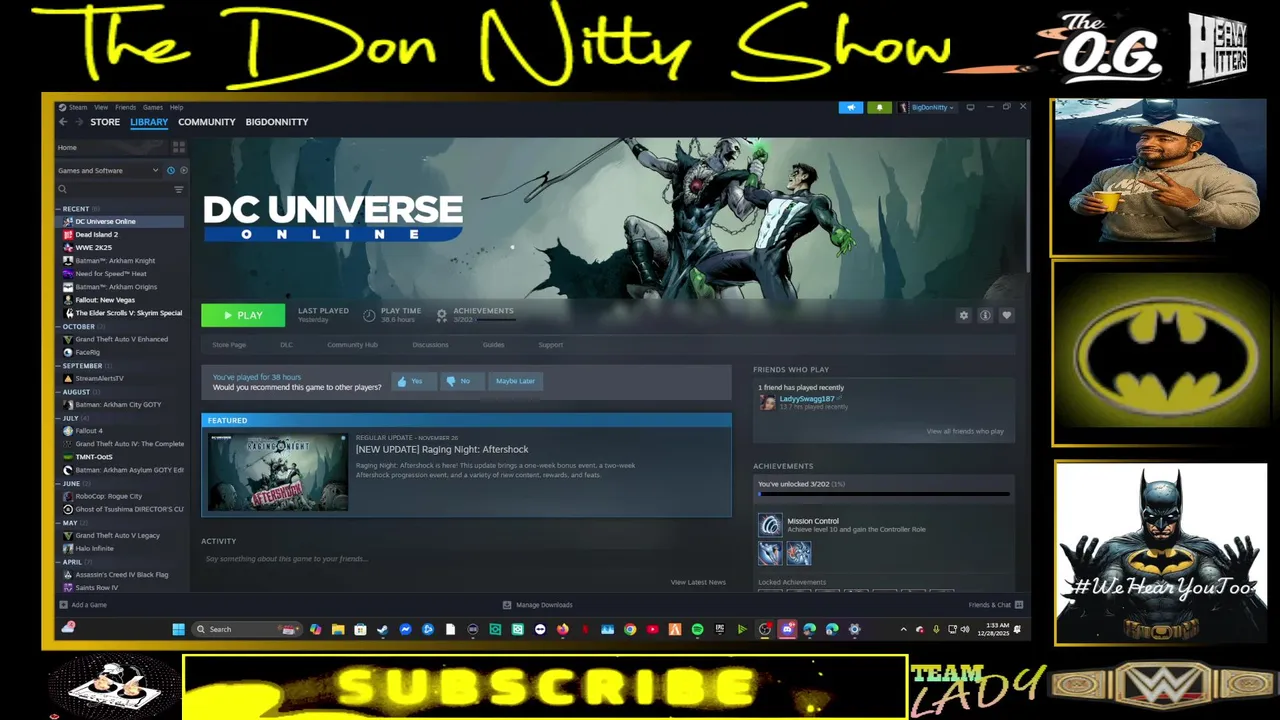This screenshot has height=720, width=1280.
Task: Open File Explorer from the taskbar
Action: pyautogui.click(x=338, y=629)
